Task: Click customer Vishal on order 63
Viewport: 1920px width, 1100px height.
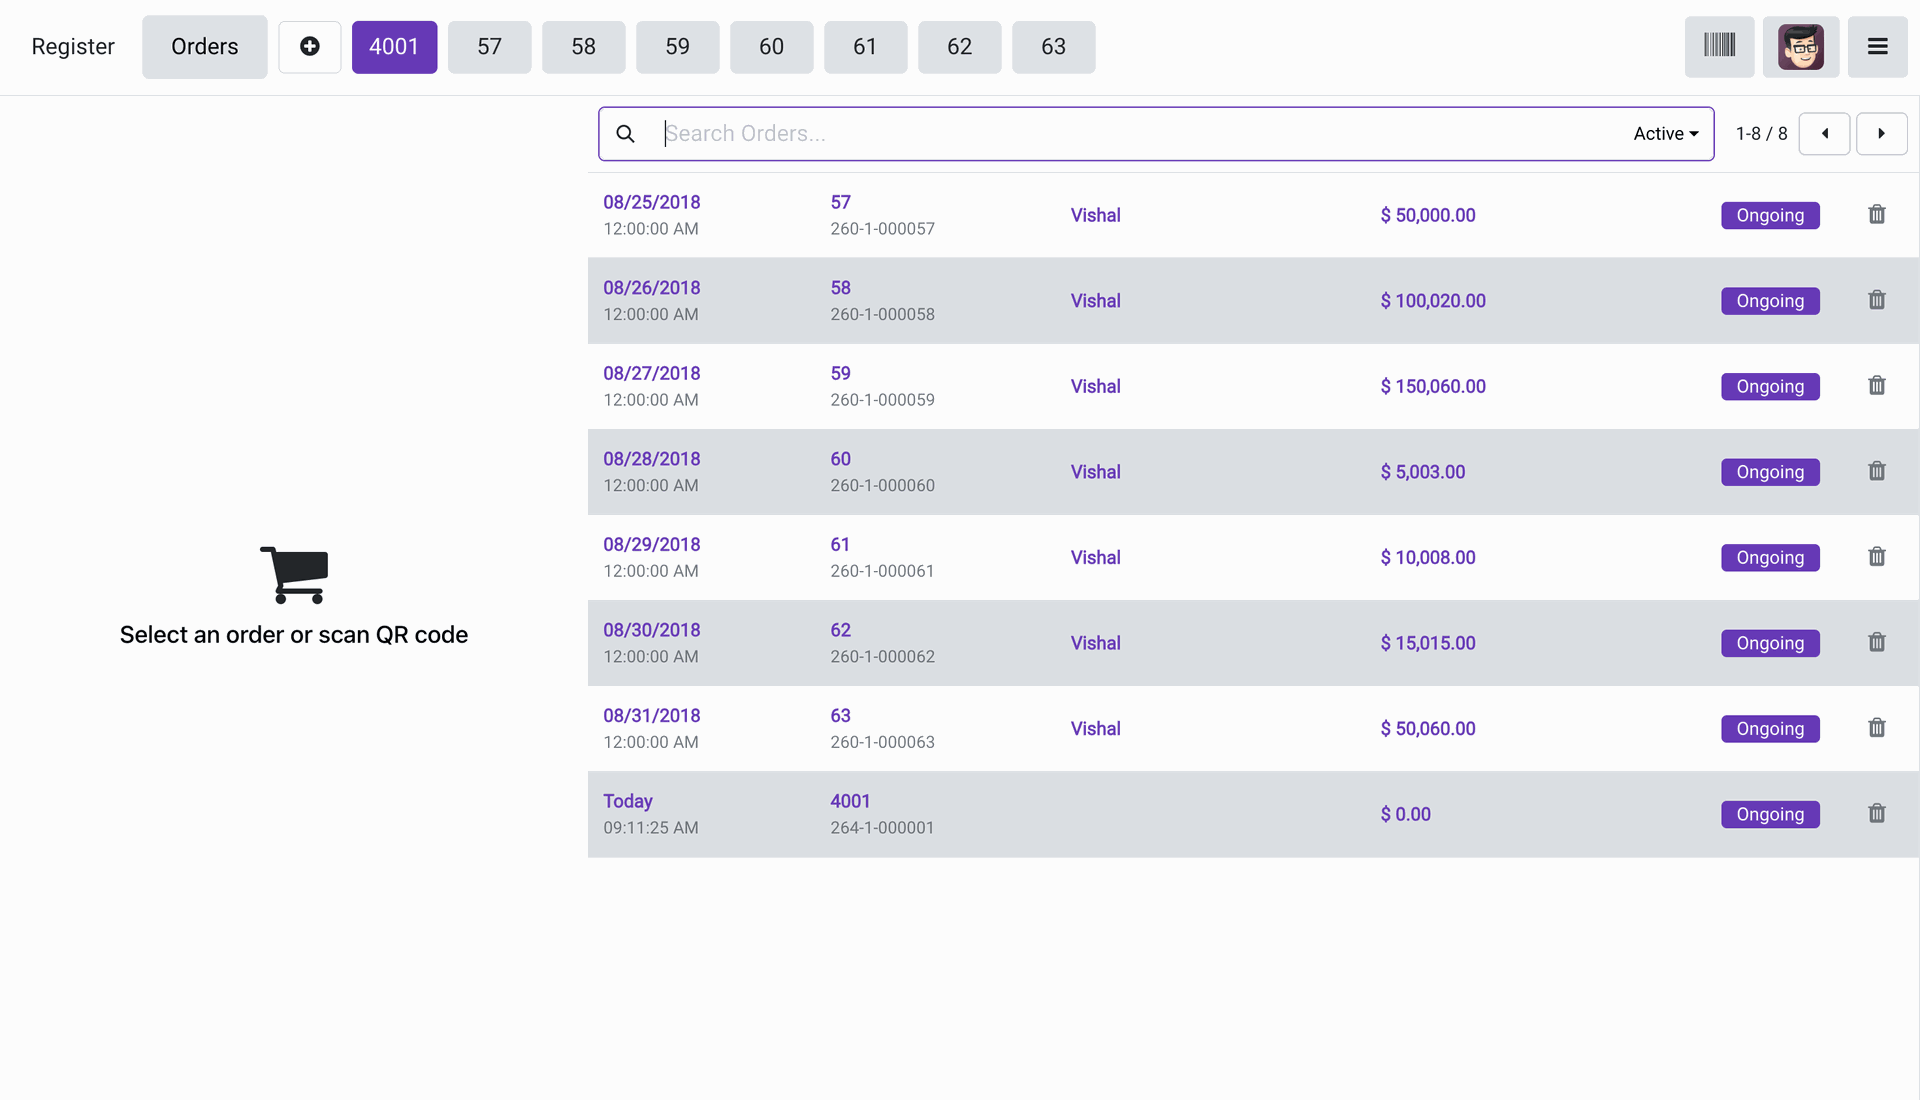Action: tap(1095, 729)
